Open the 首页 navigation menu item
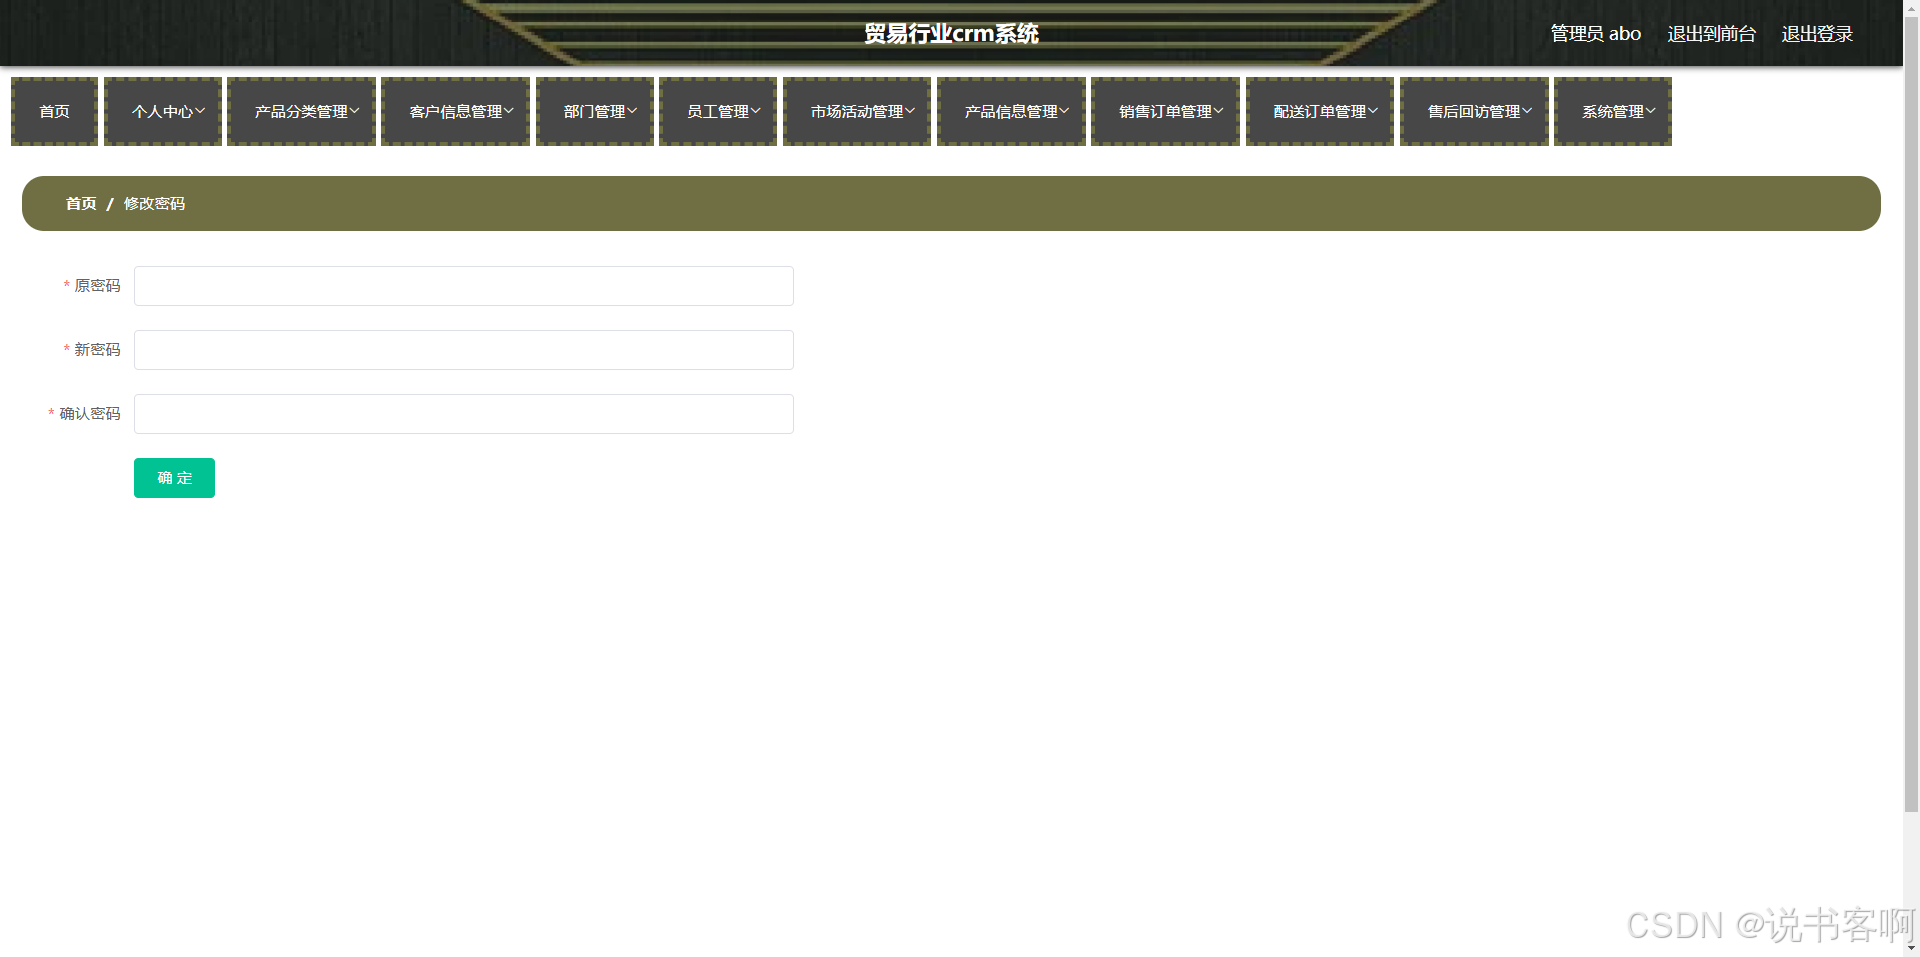 54,111
